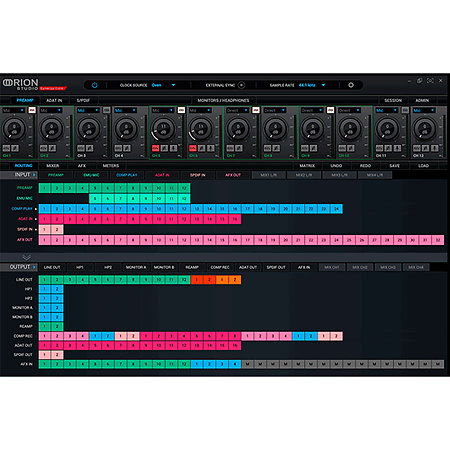The height and width of the screenshot is (450, 450).
Task: Click the phase invert icon on CH 6
Action: click(202, 148)
